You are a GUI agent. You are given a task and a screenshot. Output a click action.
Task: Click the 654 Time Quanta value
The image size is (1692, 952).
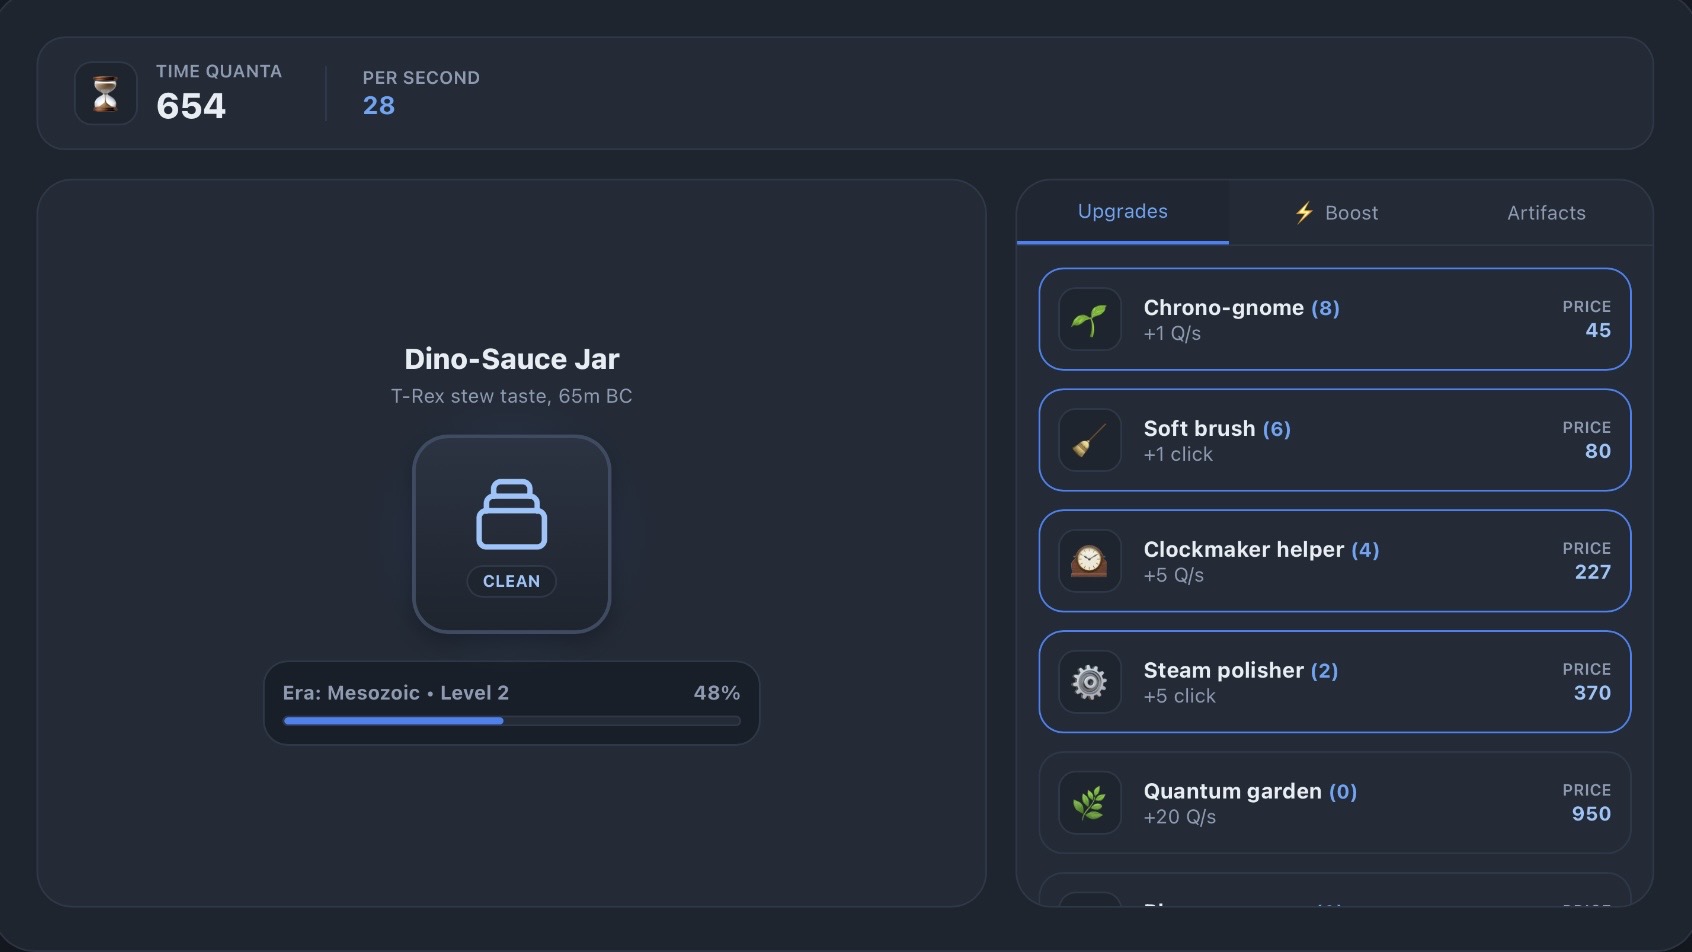coord(191,106)
